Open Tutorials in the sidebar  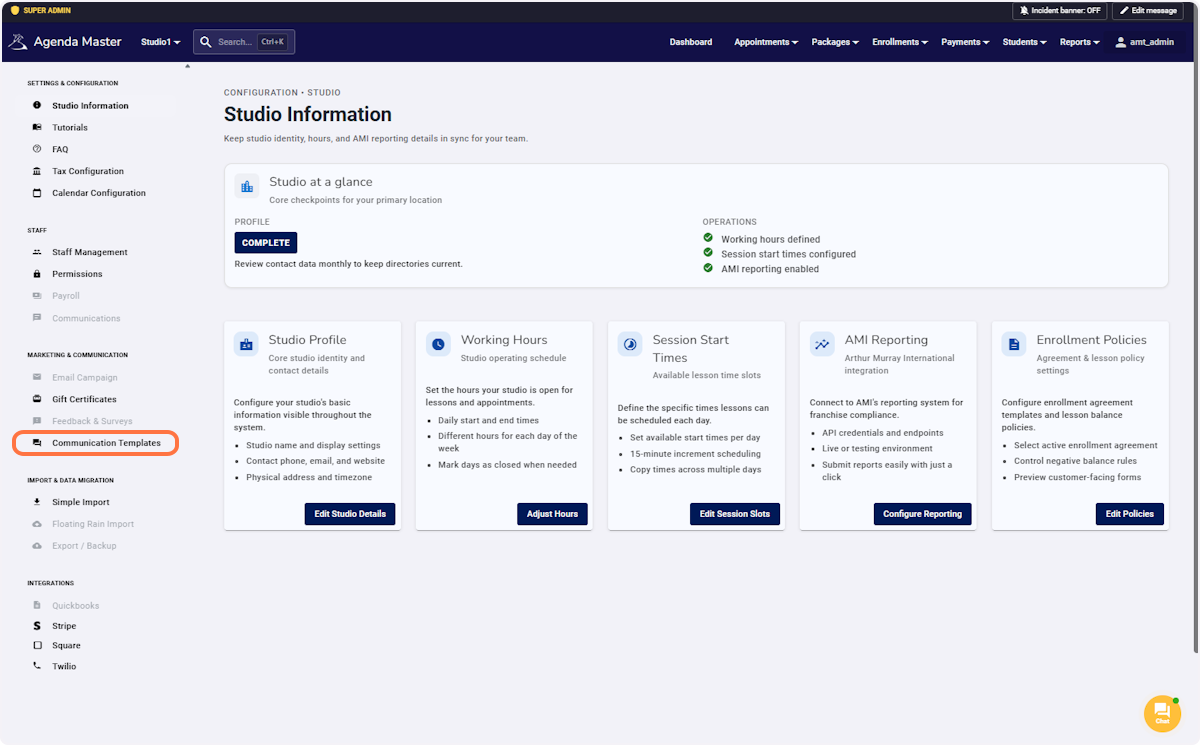click(70, 127)
